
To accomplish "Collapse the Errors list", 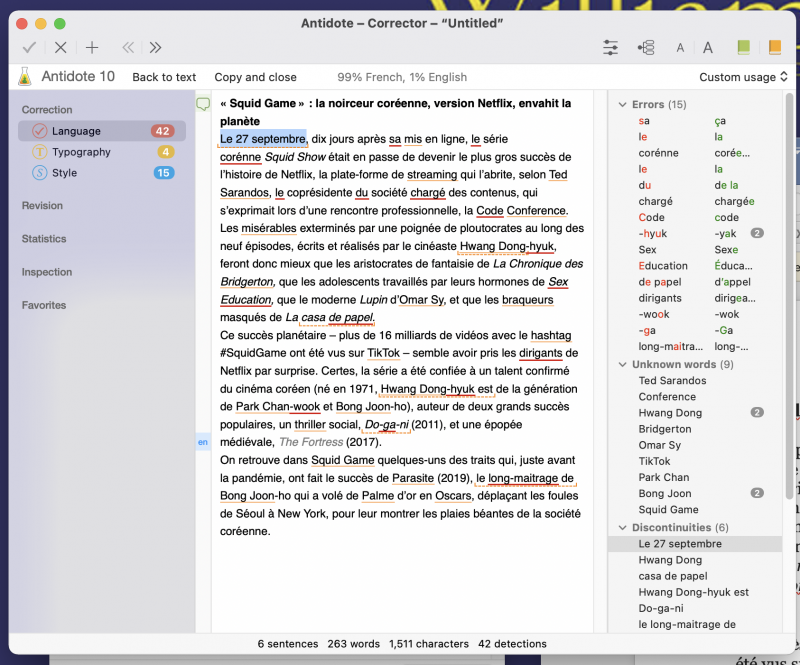I will click(x=622, y=105).
